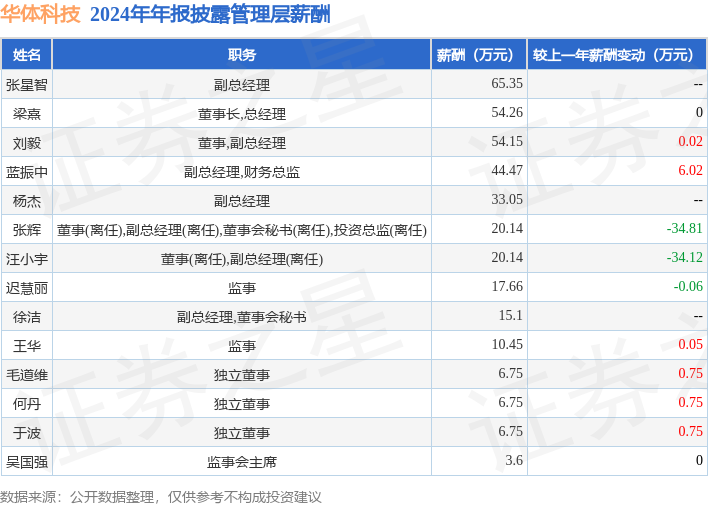
Task: Select salary value 3.6
Action: pyautogui.click(x=514, y=460)
